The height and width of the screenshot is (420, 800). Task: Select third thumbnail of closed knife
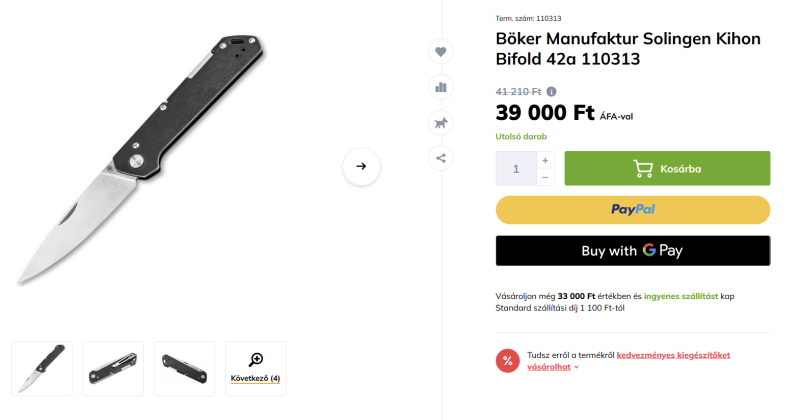coord(184,368)
